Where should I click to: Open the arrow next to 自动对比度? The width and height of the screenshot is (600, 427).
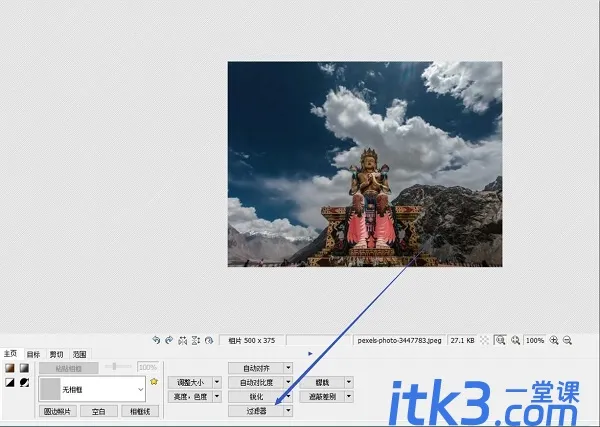[289, 382]
